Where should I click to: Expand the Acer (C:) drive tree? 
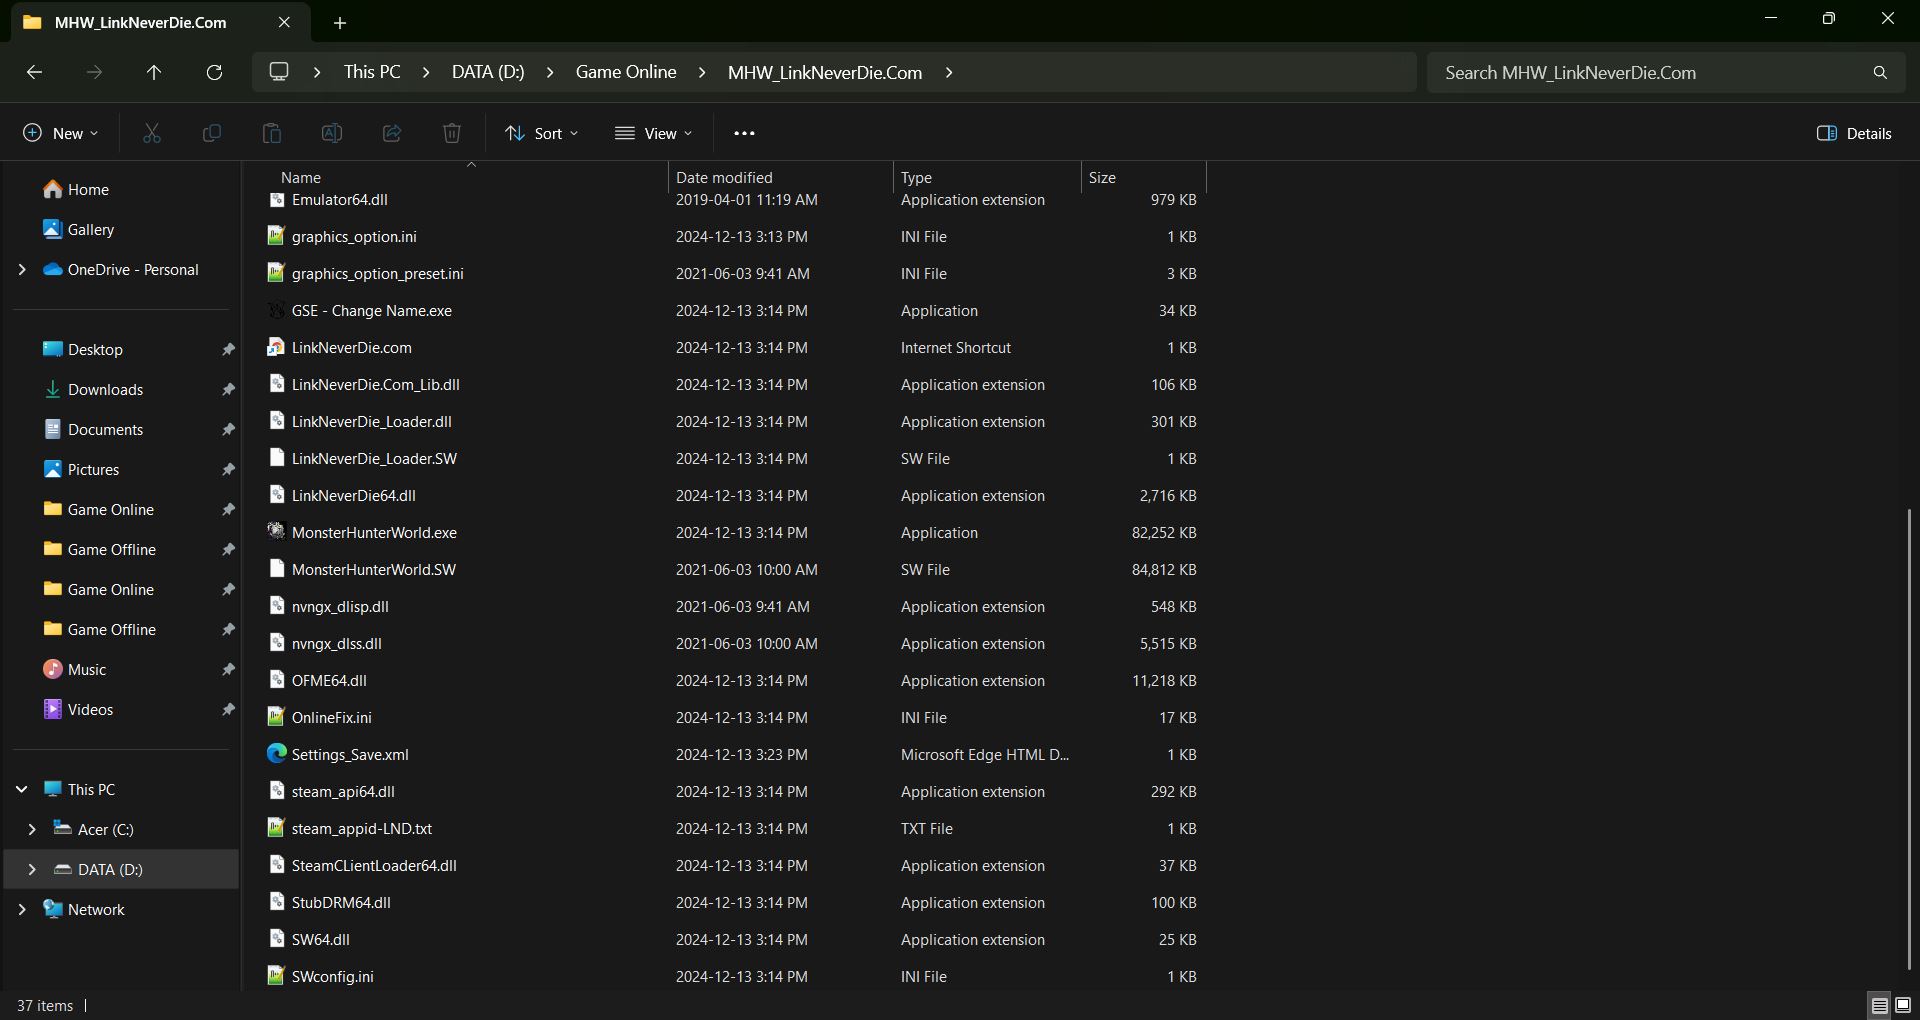tap(32, 830)
